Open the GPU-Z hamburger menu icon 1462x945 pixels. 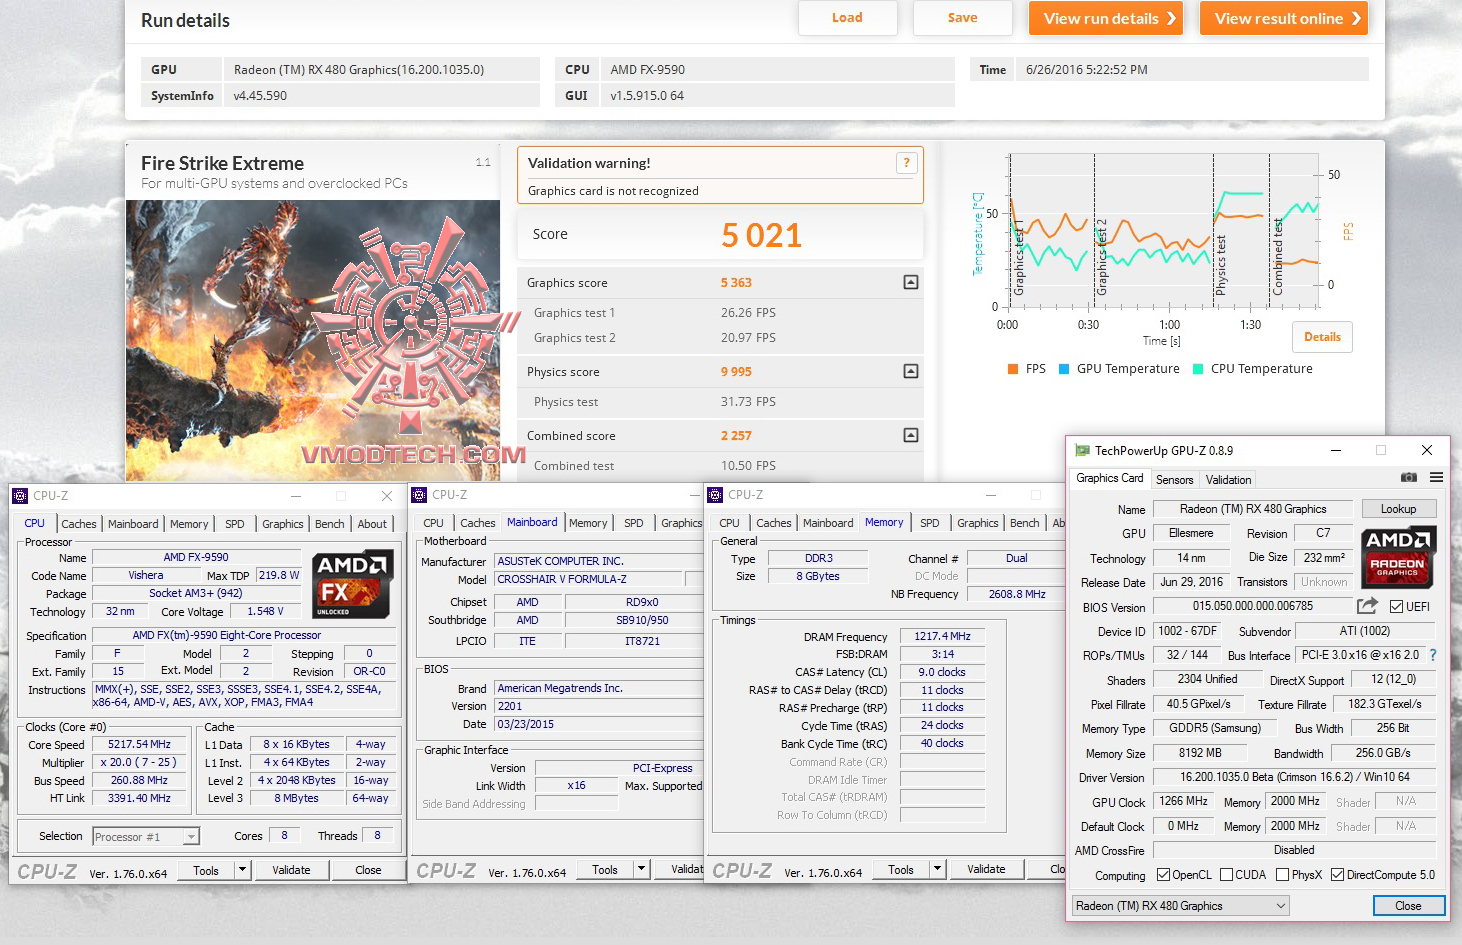(1436, 478)
